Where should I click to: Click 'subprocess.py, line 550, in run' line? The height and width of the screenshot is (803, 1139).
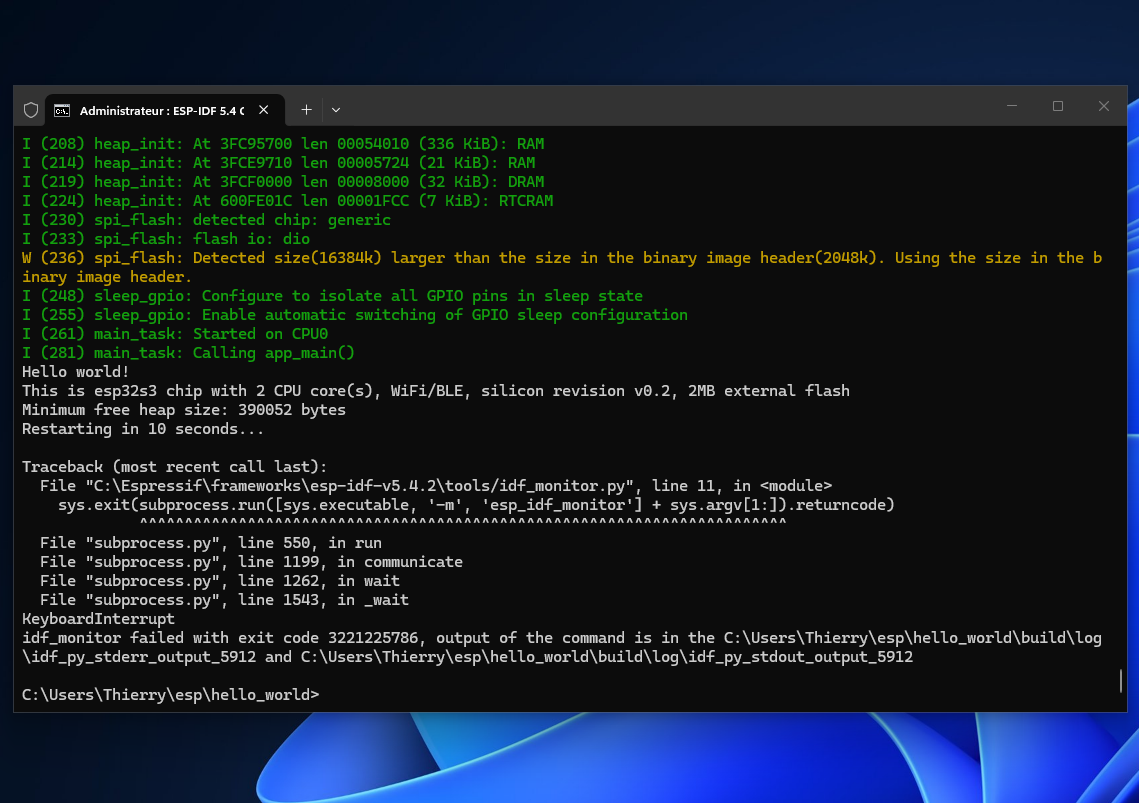point(211,543)
